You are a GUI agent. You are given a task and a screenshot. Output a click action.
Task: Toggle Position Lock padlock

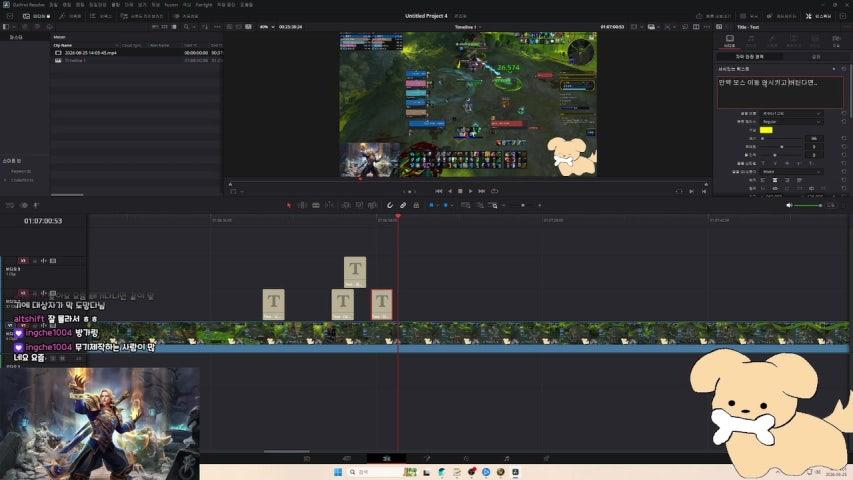(416, 205)
